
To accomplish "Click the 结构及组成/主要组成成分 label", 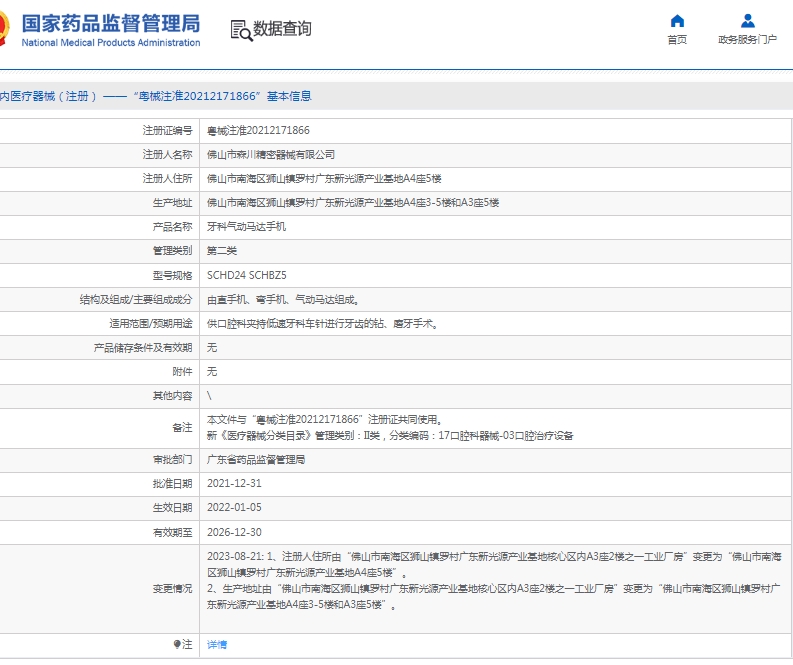I will coord(136,300).
